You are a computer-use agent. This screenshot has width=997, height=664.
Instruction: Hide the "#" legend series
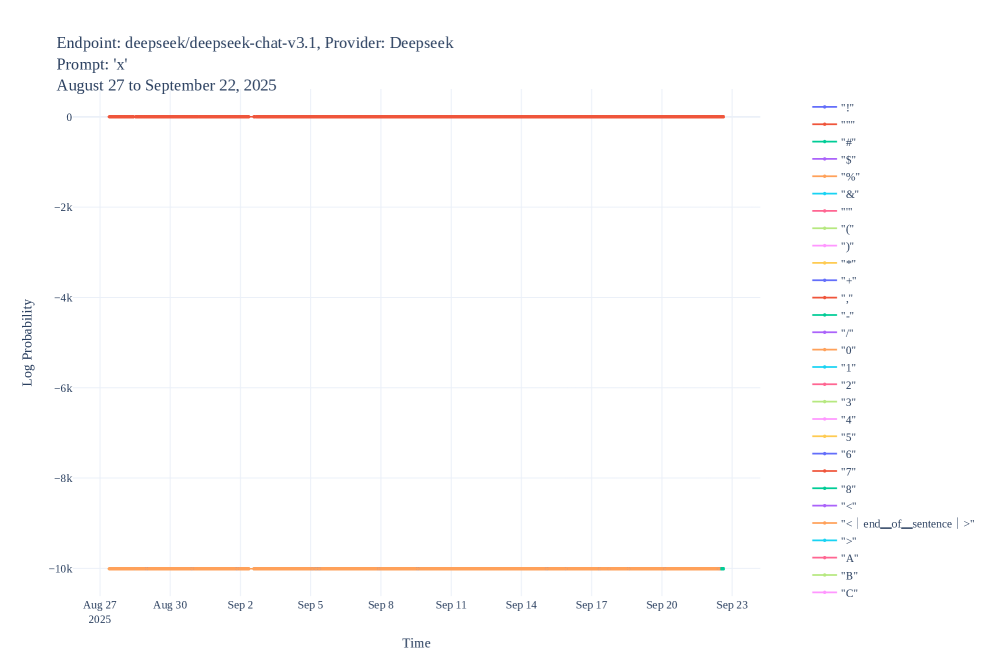coord(848,142)
